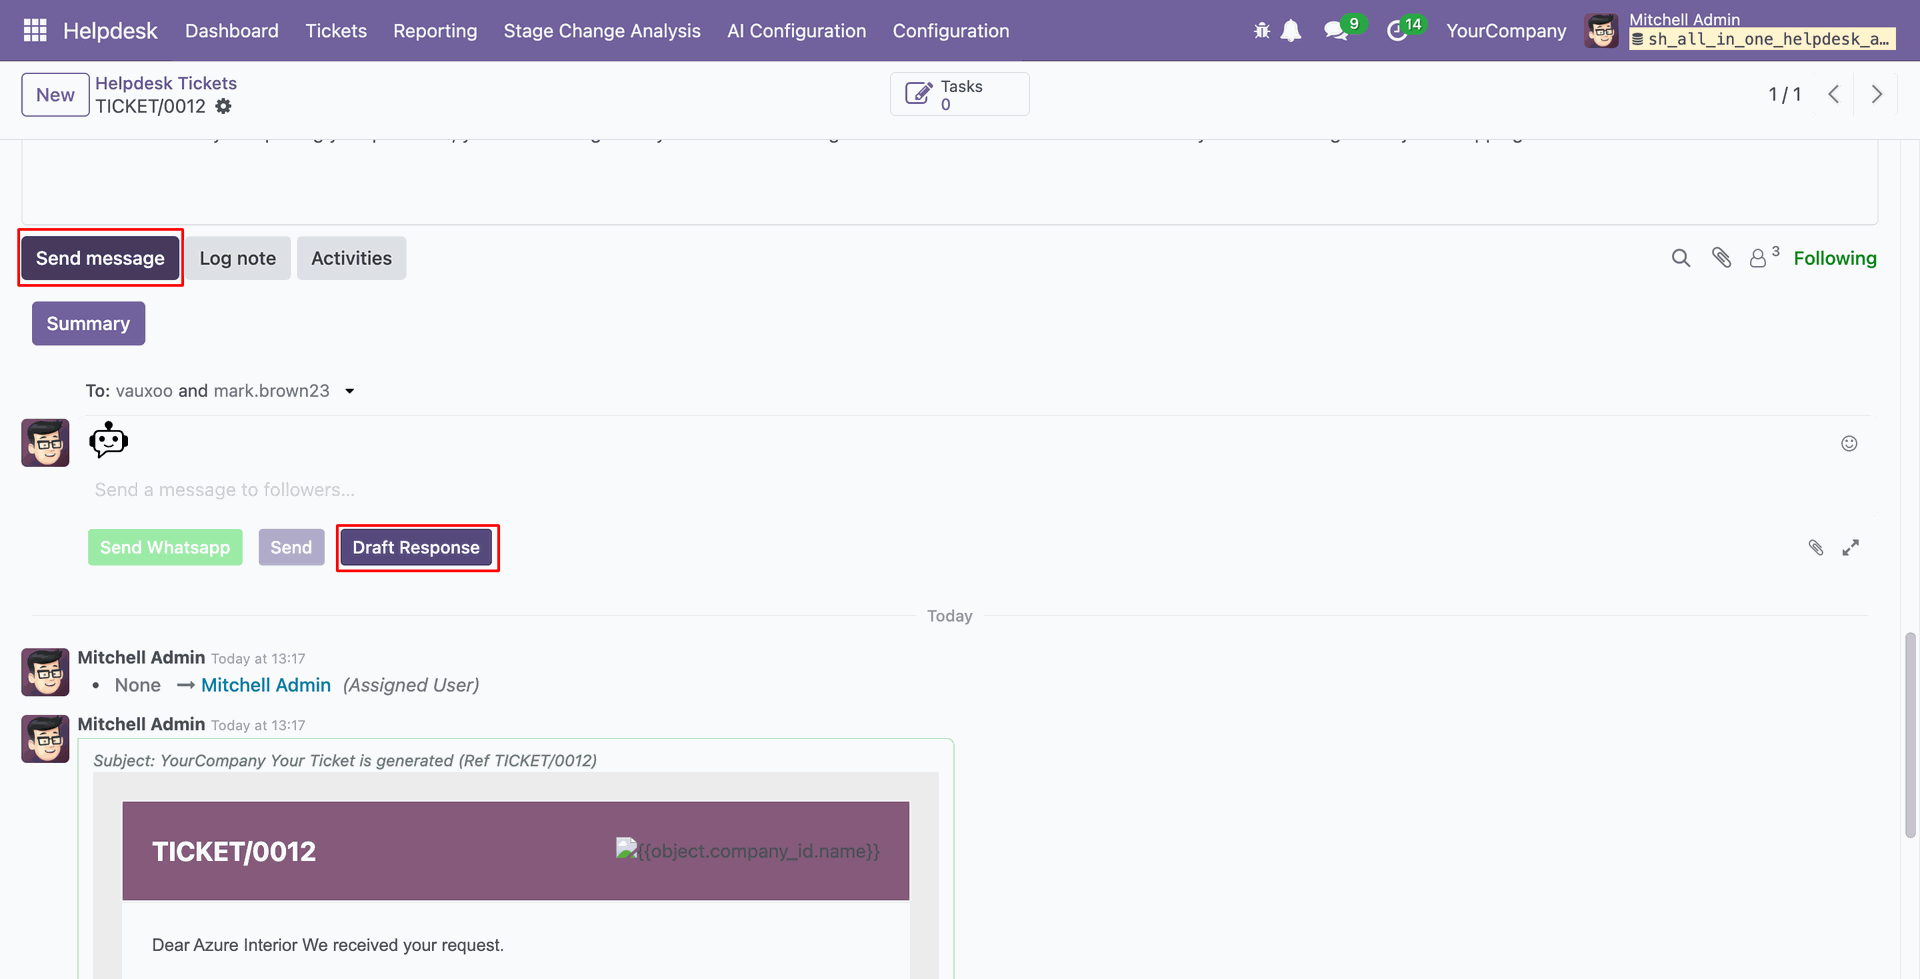Open notifications bell icon
The width and height of the screenshot is (1920, 979).
1291,31
